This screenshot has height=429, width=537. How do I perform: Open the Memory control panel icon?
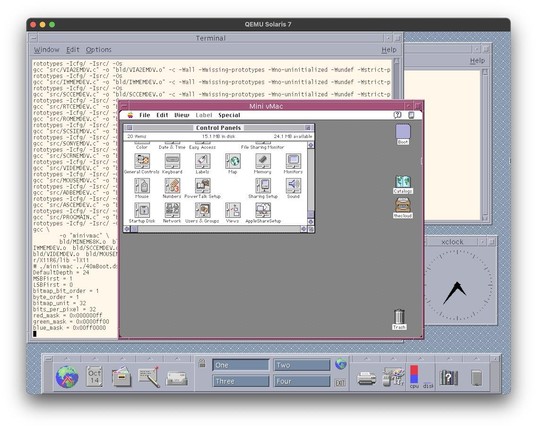click(x=263, y=161)
